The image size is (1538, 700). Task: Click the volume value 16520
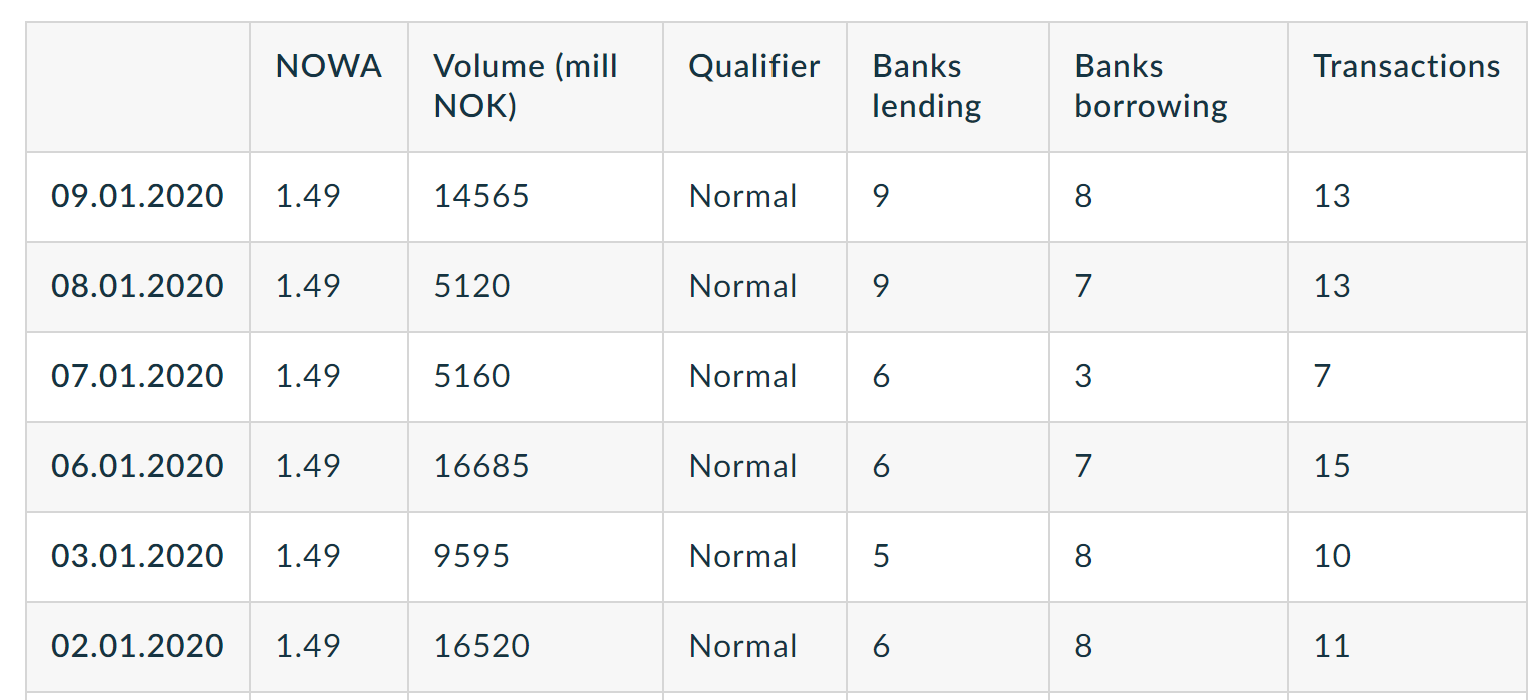tap(481, 646)
